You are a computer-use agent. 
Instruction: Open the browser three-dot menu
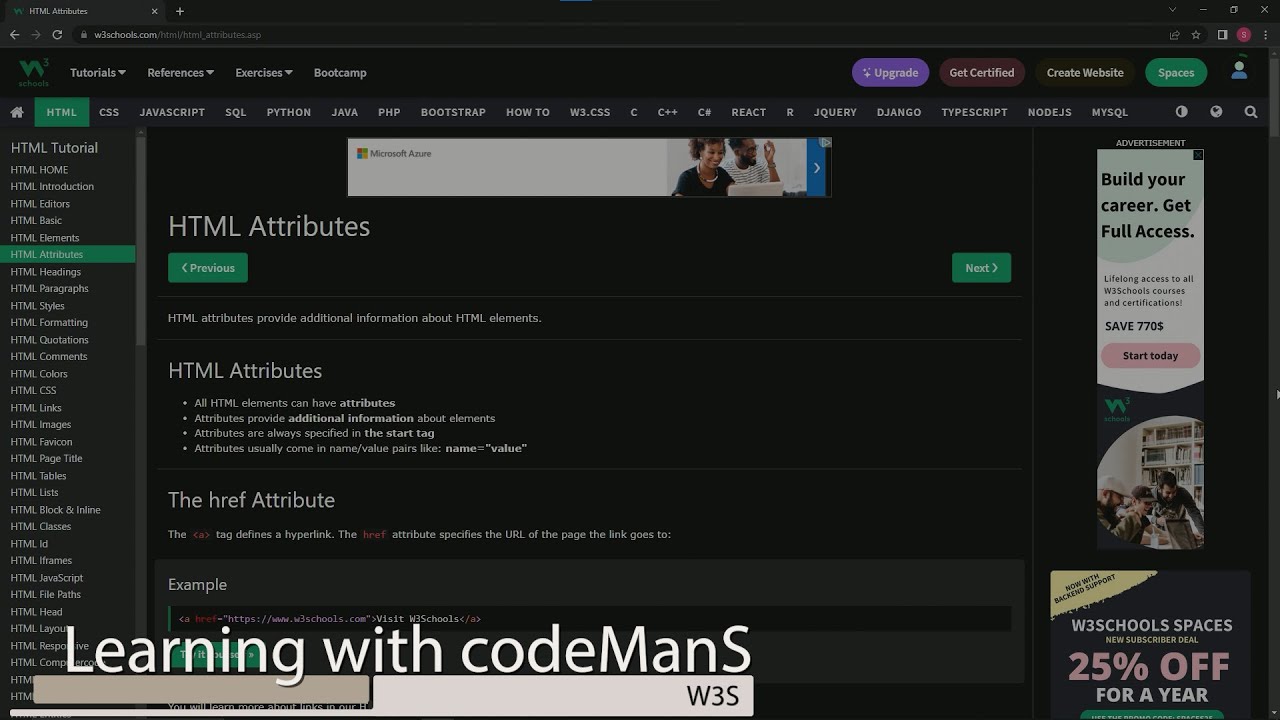pyautogui.click(x=1266, y=34)
